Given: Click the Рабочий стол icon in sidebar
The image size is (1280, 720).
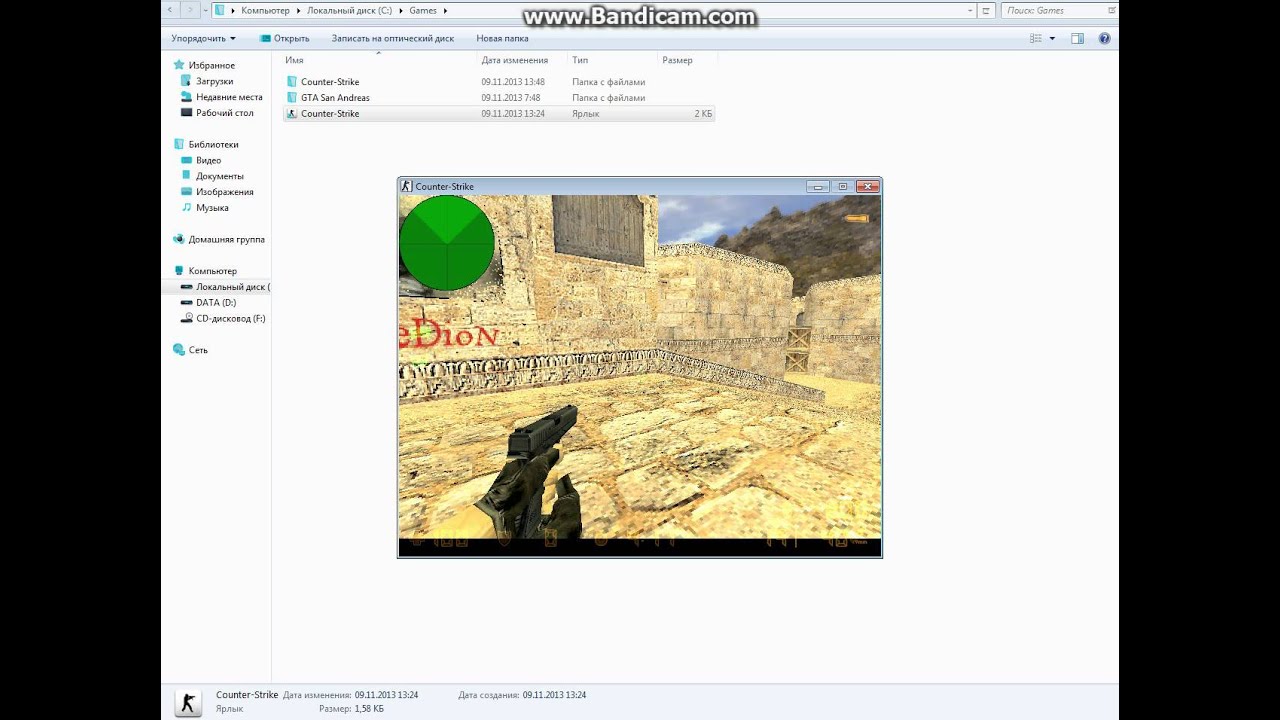Looking at the screenshot, I should pos(187,113).
